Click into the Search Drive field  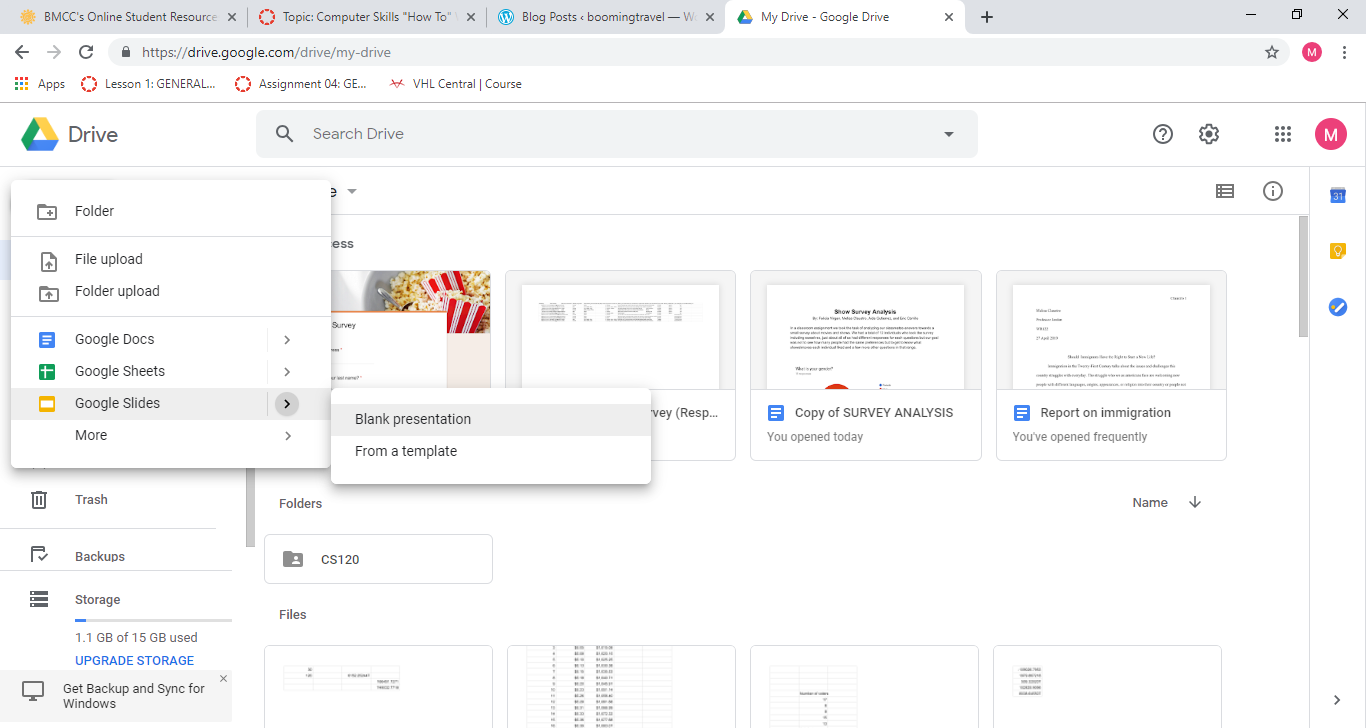click(600, 134)
